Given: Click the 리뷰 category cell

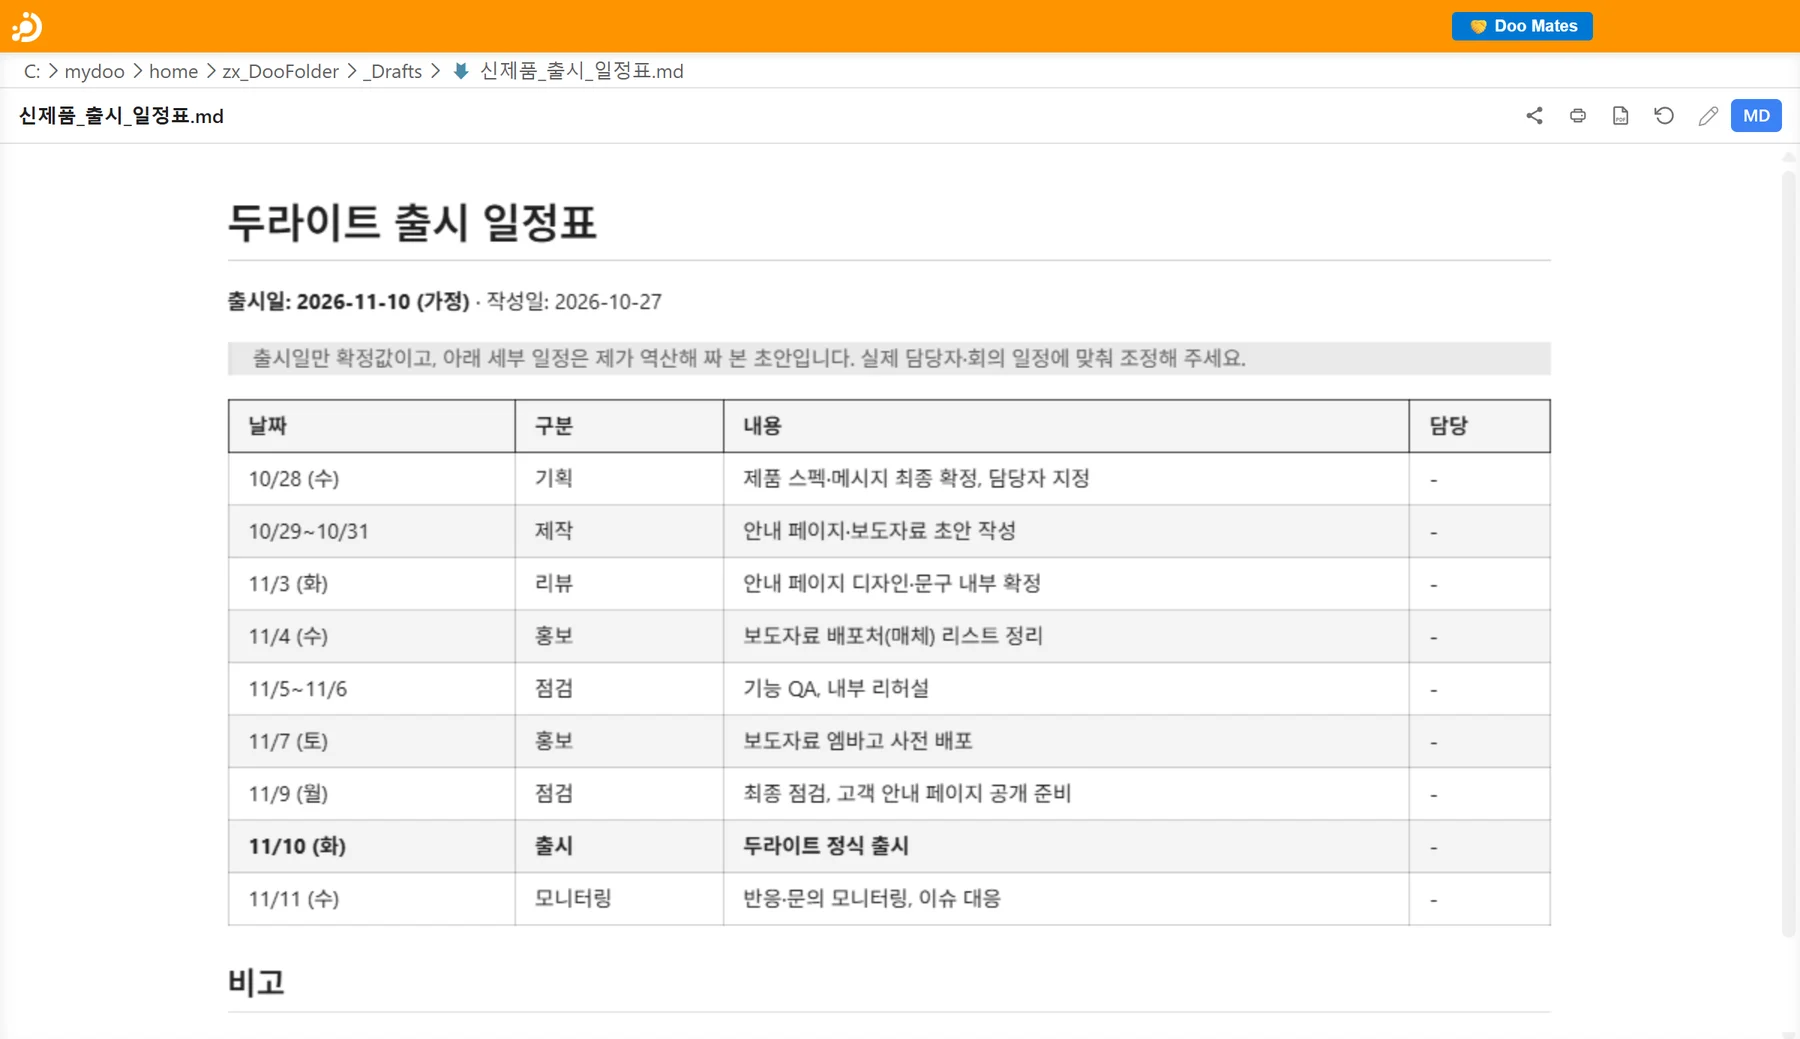Looking at the screenshot, I should pyautogui.click(x=619, y=584).
